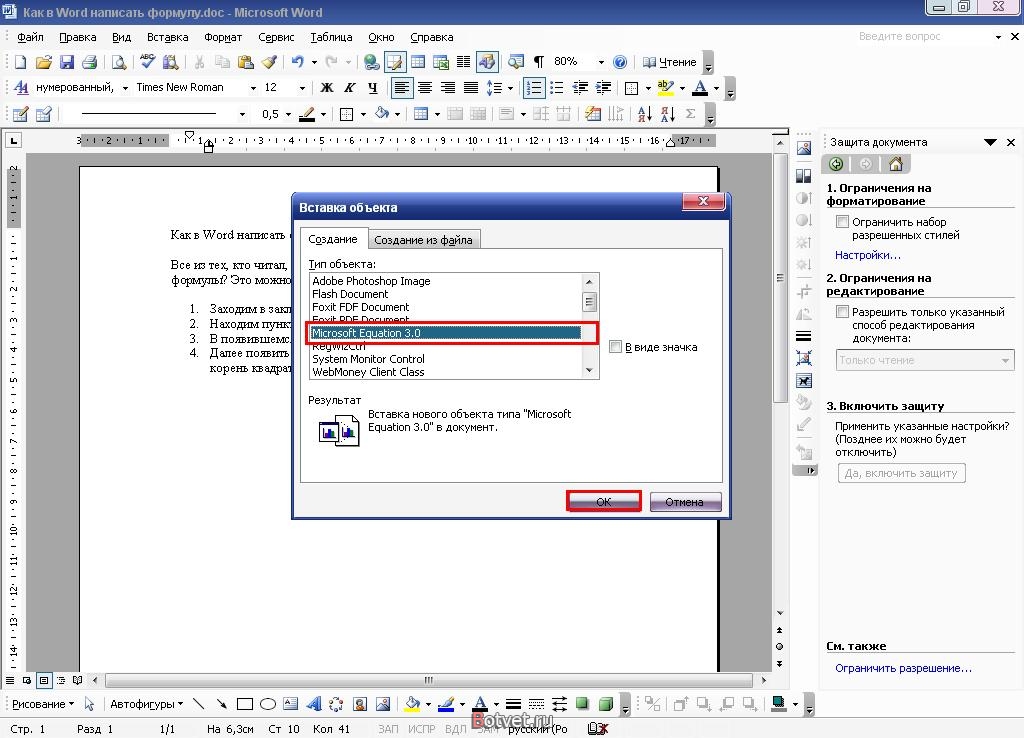
Task: Open the style name dropdown
Action: point(125,88)
